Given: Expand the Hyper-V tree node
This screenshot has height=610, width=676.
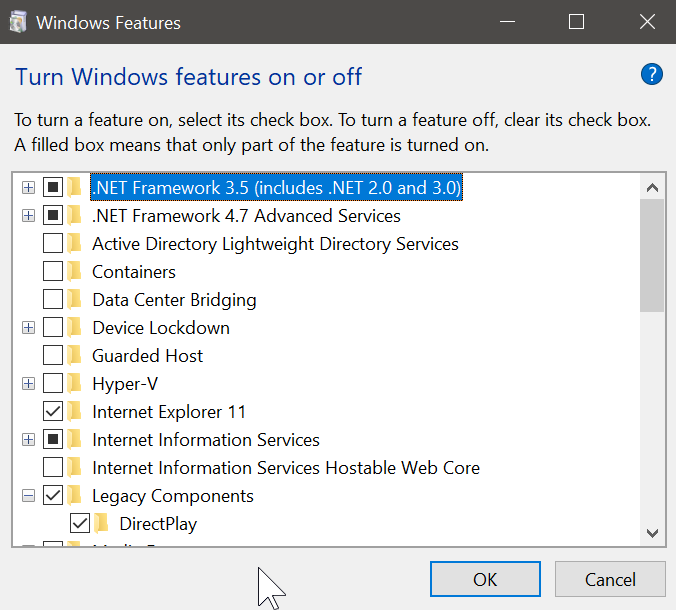Looking at the screenshot, I should (x=28, y=384).
